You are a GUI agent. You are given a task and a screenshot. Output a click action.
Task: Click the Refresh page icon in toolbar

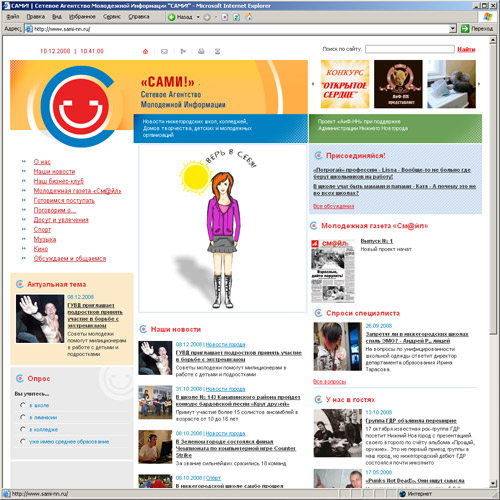[236, 17]
